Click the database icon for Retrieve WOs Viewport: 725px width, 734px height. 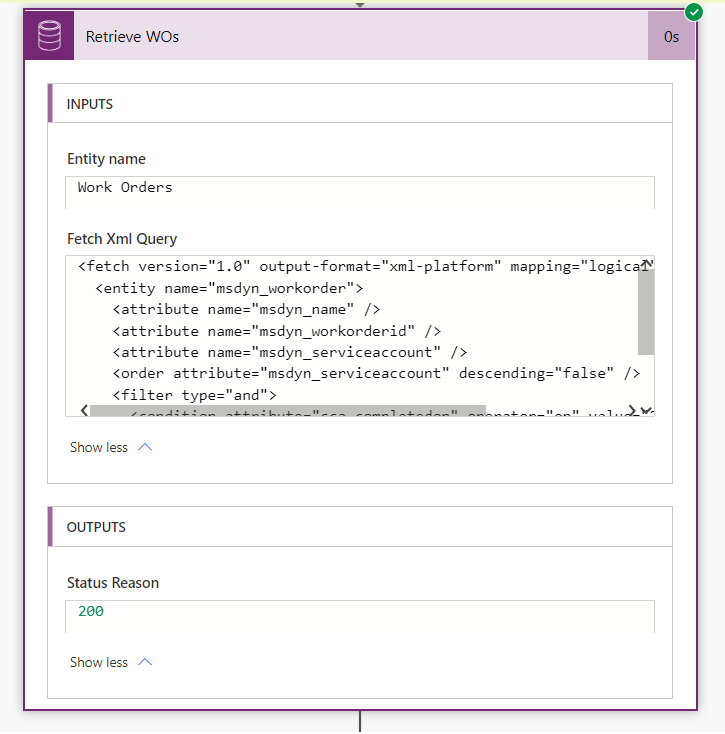[49, 37]
